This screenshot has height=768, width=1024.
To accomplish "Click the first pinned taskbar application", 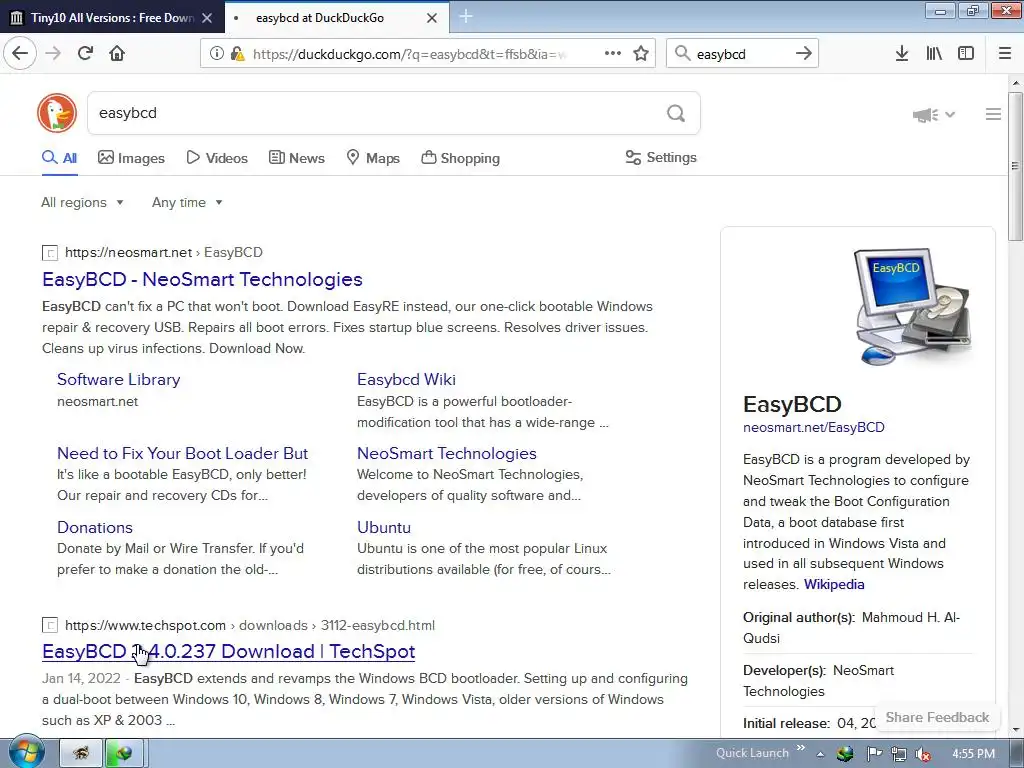I will click(81, 753).
